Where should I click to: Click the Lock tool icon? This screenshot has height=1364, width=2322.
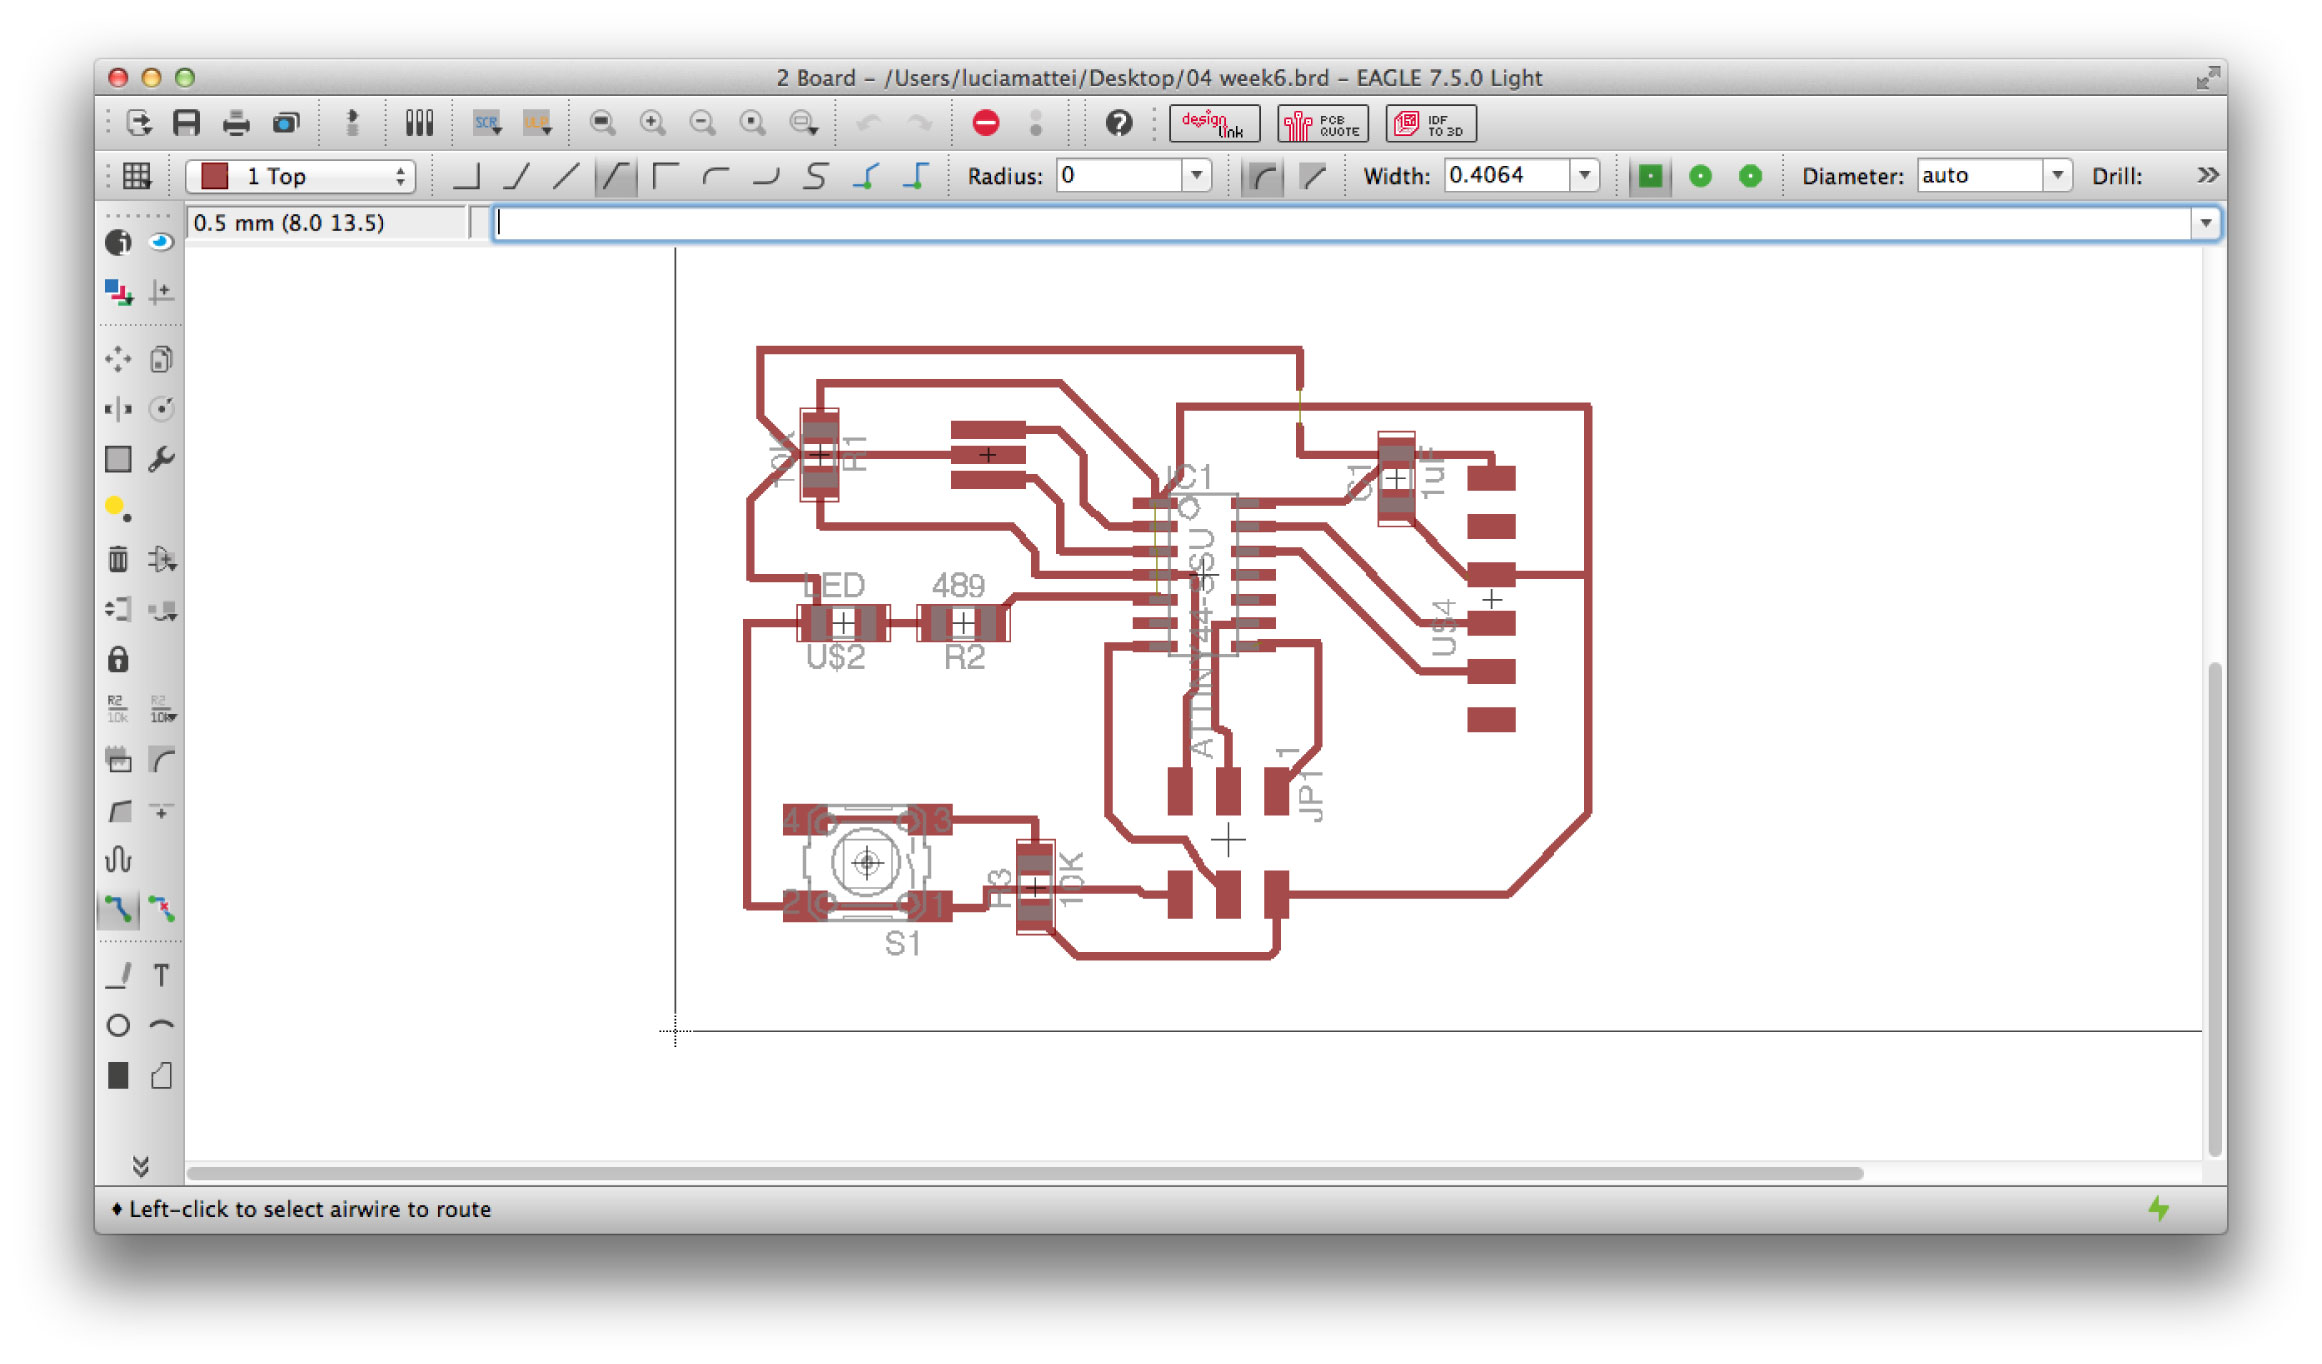tap(118, 660)
